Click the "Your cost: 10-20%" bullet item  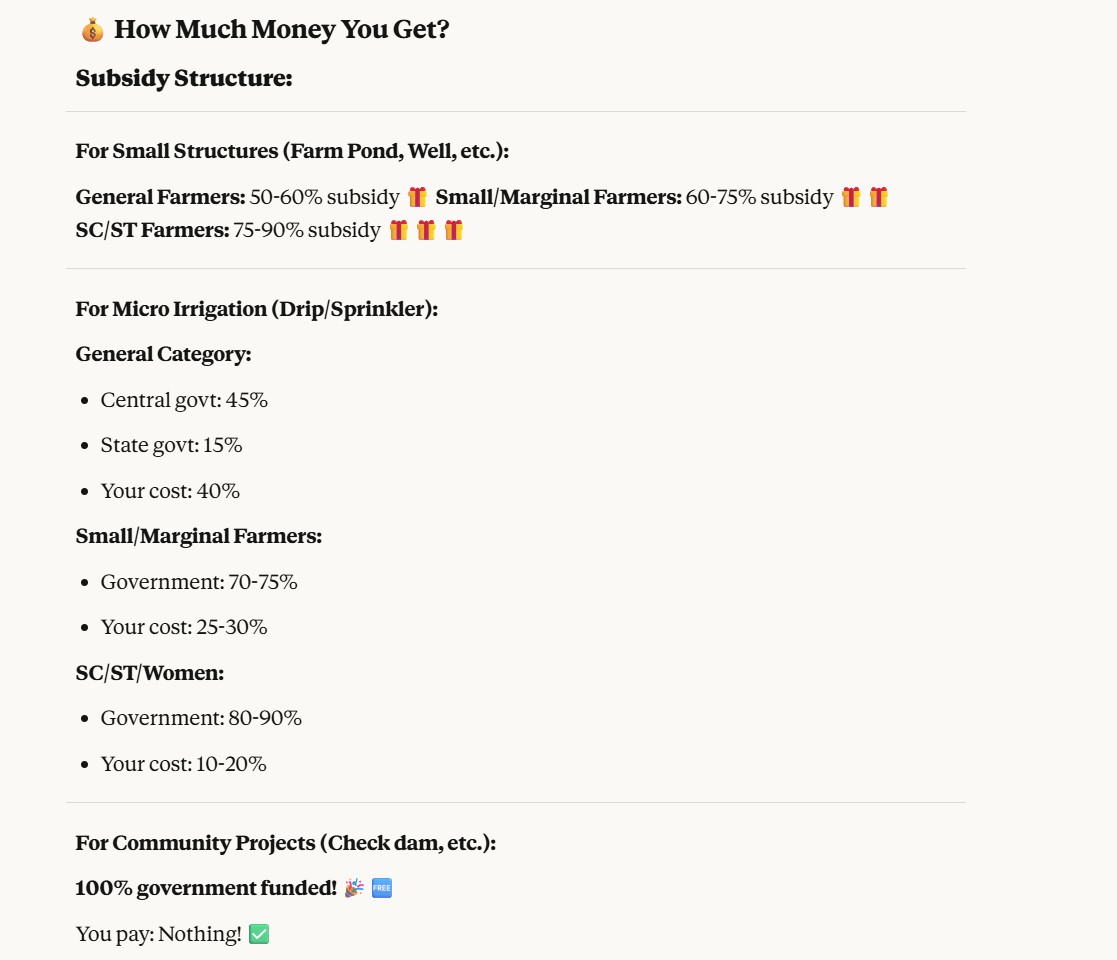point(183,764)
